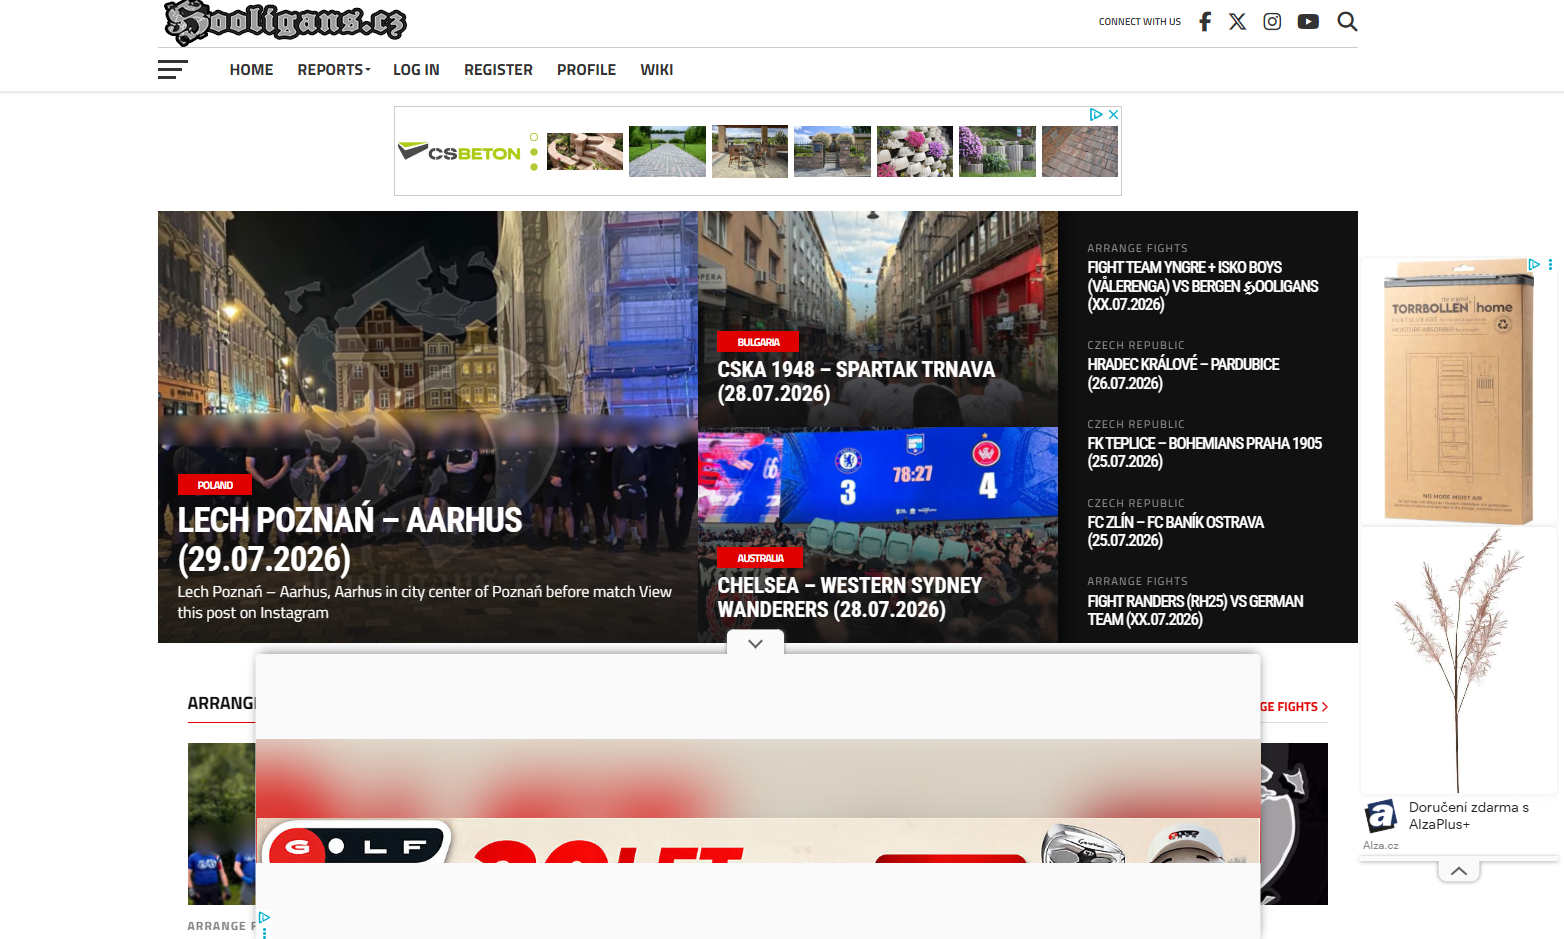Image resolution: width=1564 pixels, height=939 pixels.
Task: Open FC Zlín – FC Baník Ostrava article
Action: (1175, 531)
